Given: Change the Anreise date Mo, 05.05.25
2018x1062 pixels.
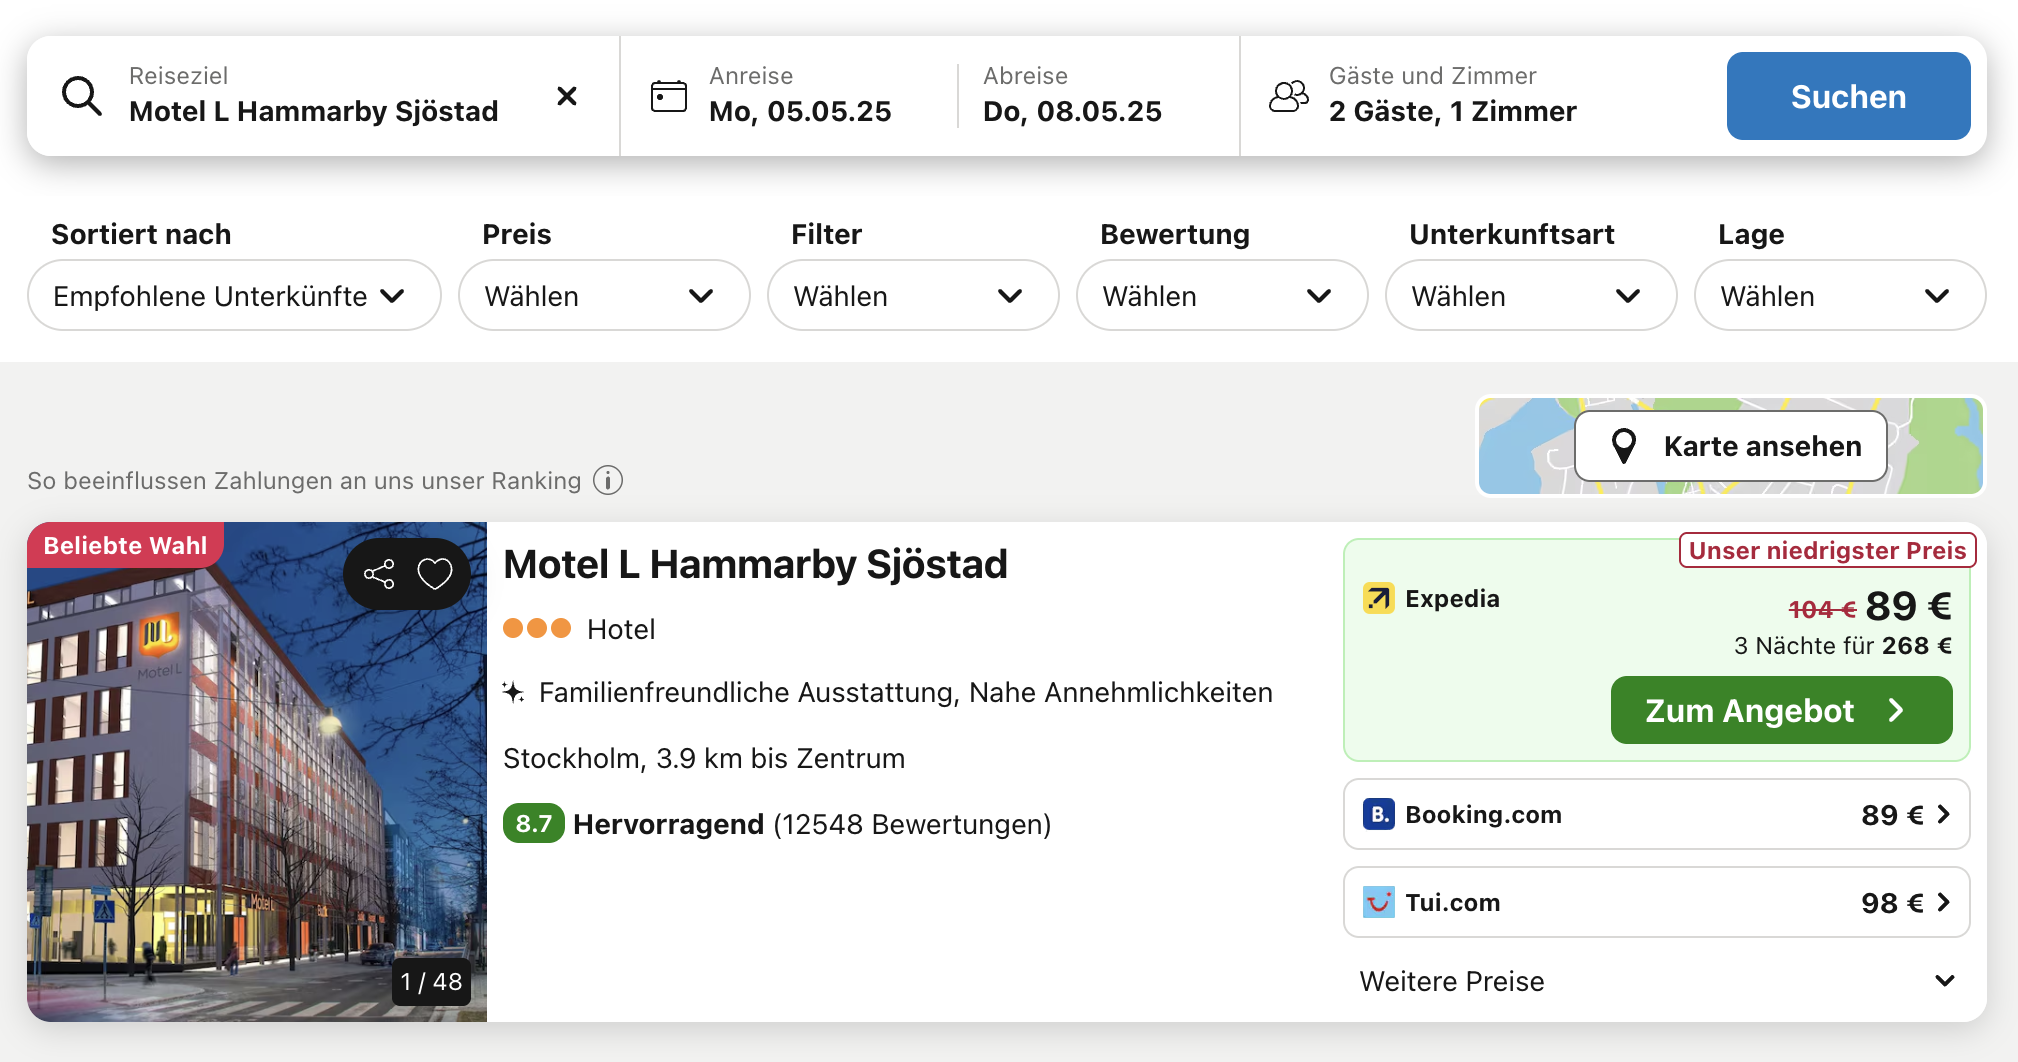Looking at the screenshot, I should (800, 96).
